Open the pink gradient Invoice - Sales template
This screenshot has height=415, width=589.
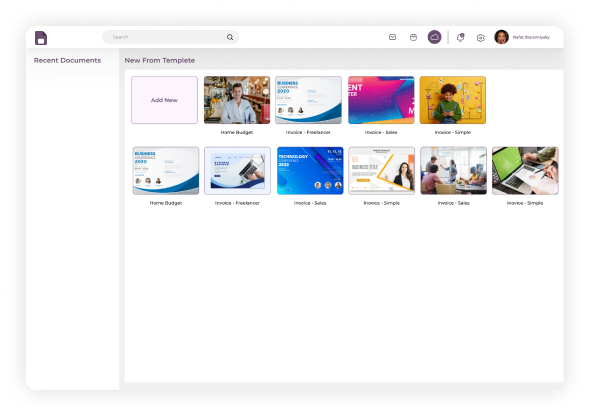click(381, 100)
